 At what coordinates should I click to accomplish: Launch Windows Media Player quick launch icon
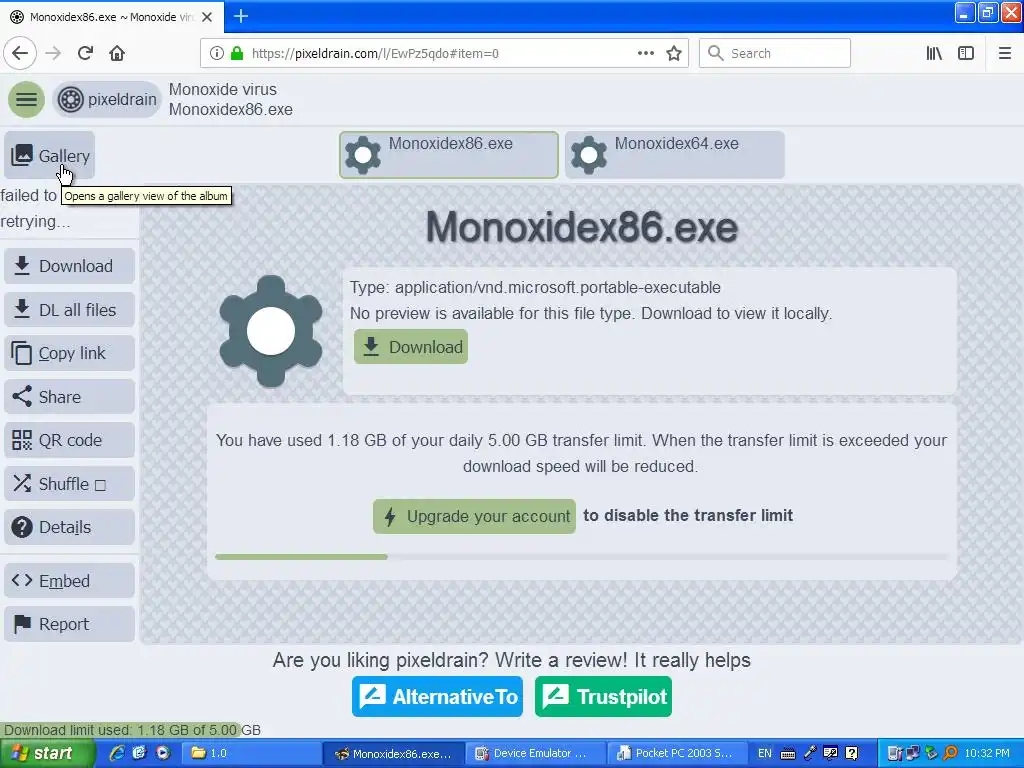163,754
